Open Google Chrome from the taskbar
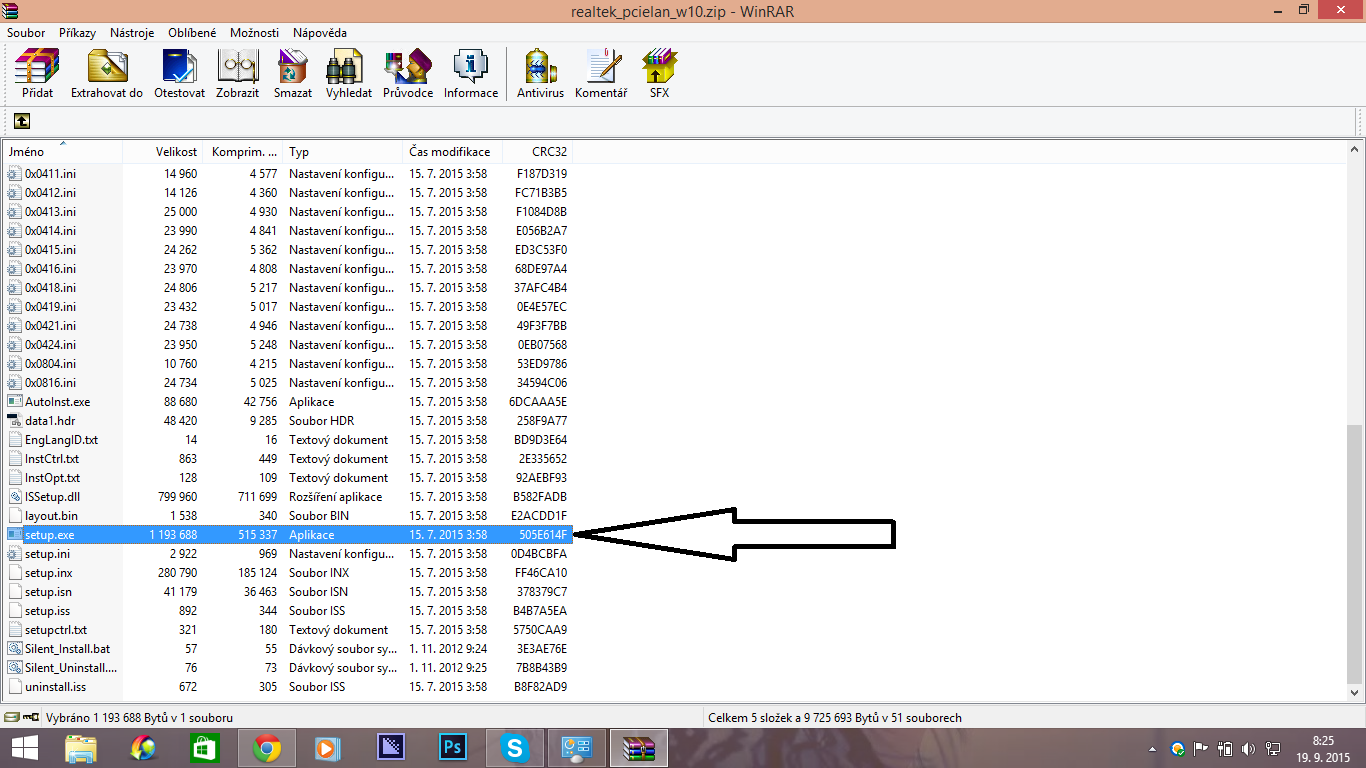1366x768 pixels. pos(266,748)
